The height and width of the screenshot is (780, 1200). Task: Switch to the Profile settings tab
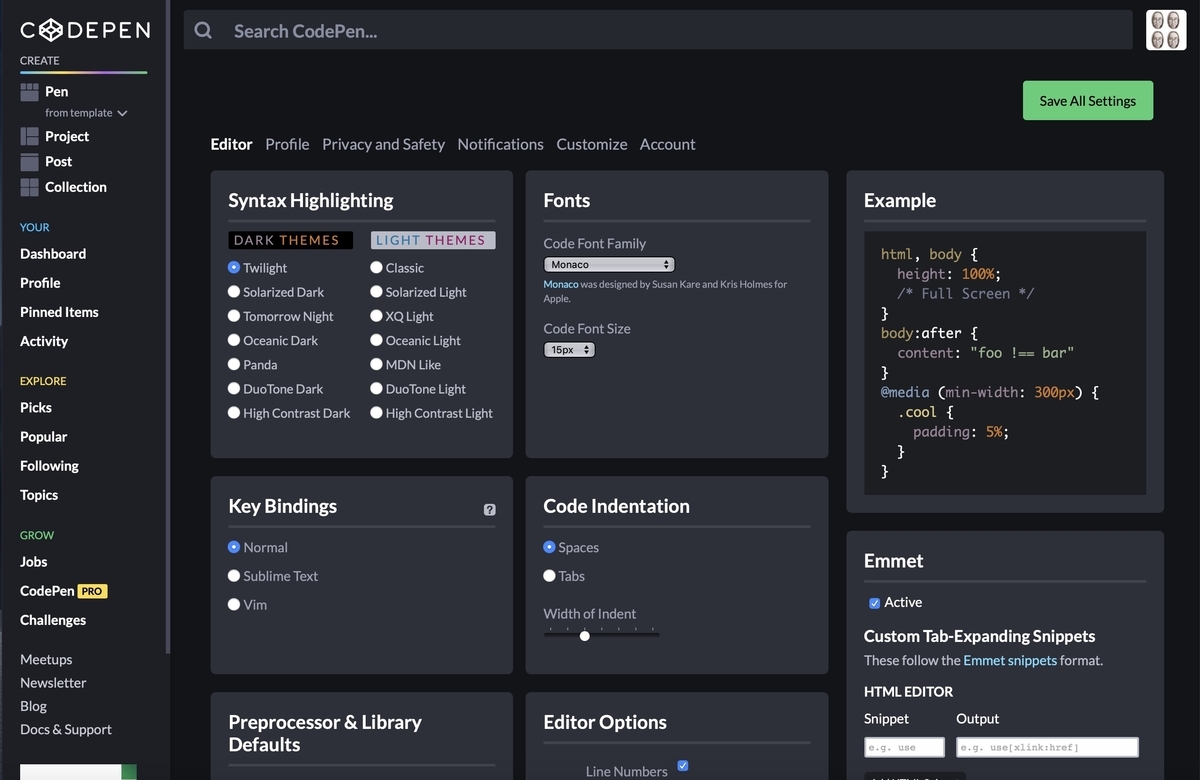[x=287, y=144]
